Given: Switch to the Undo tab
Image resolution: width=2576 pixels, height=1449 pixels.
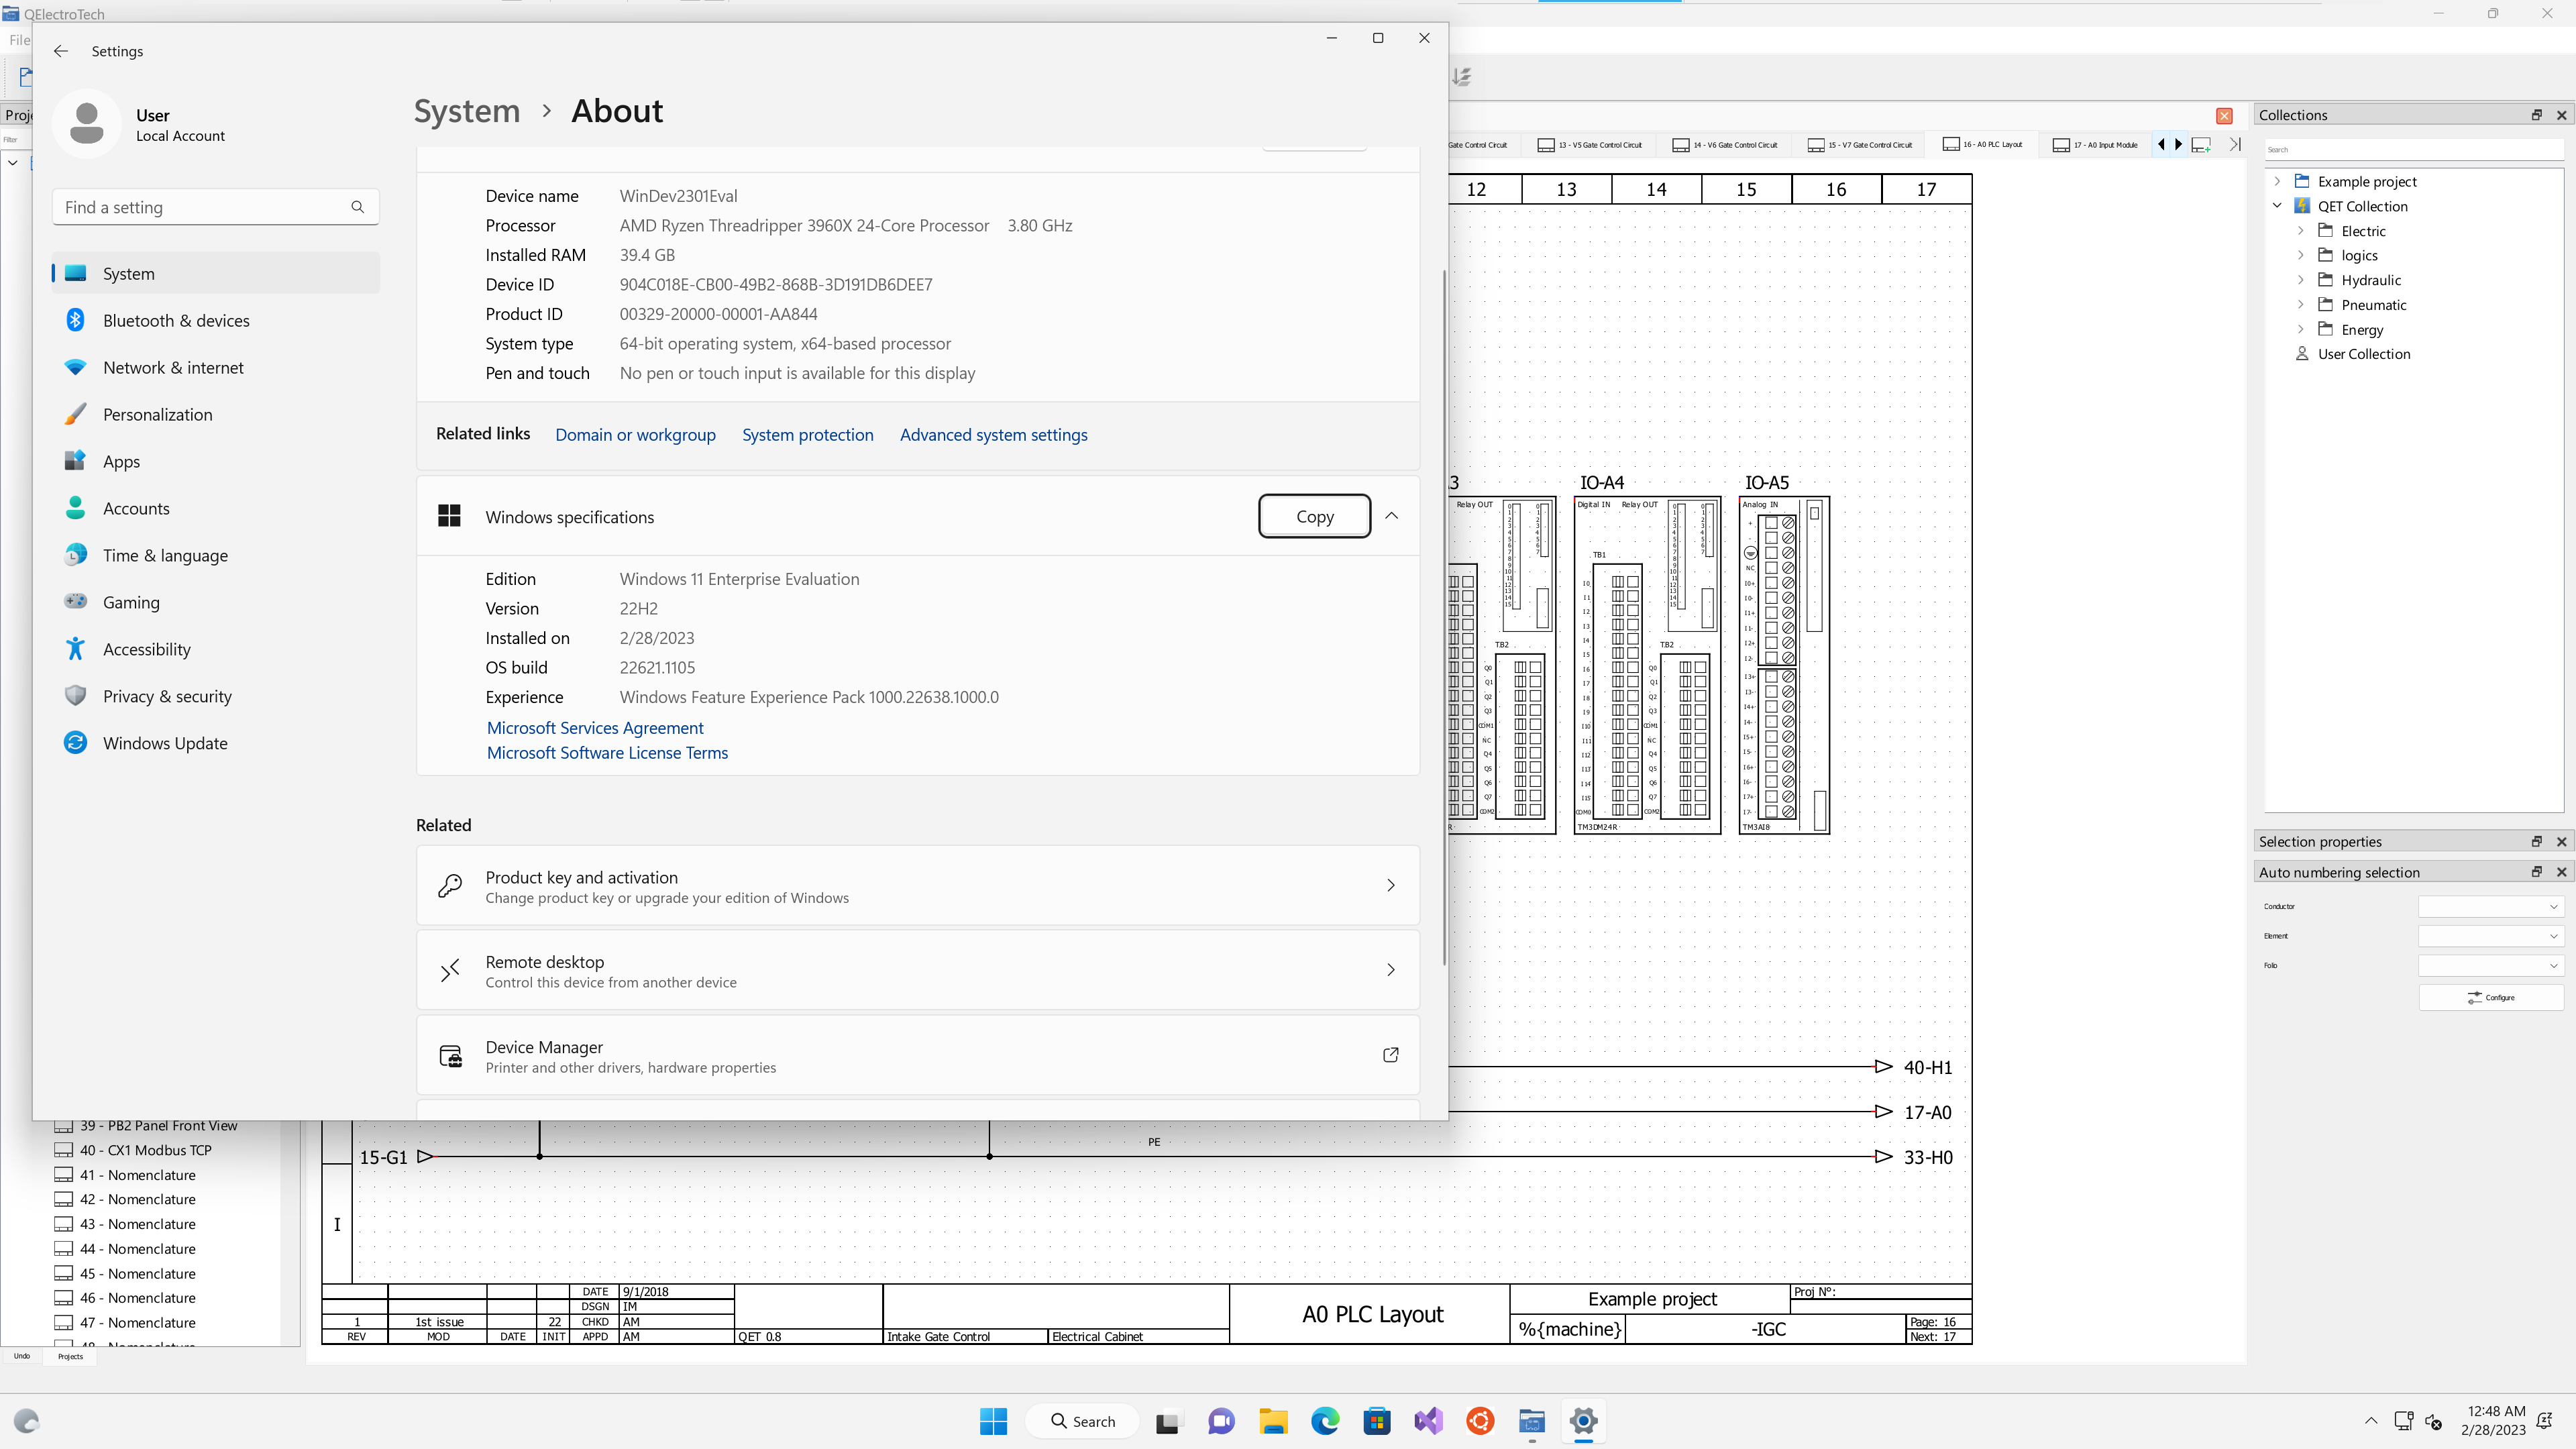Looking at the screenshot, I should coord(22,1356).
